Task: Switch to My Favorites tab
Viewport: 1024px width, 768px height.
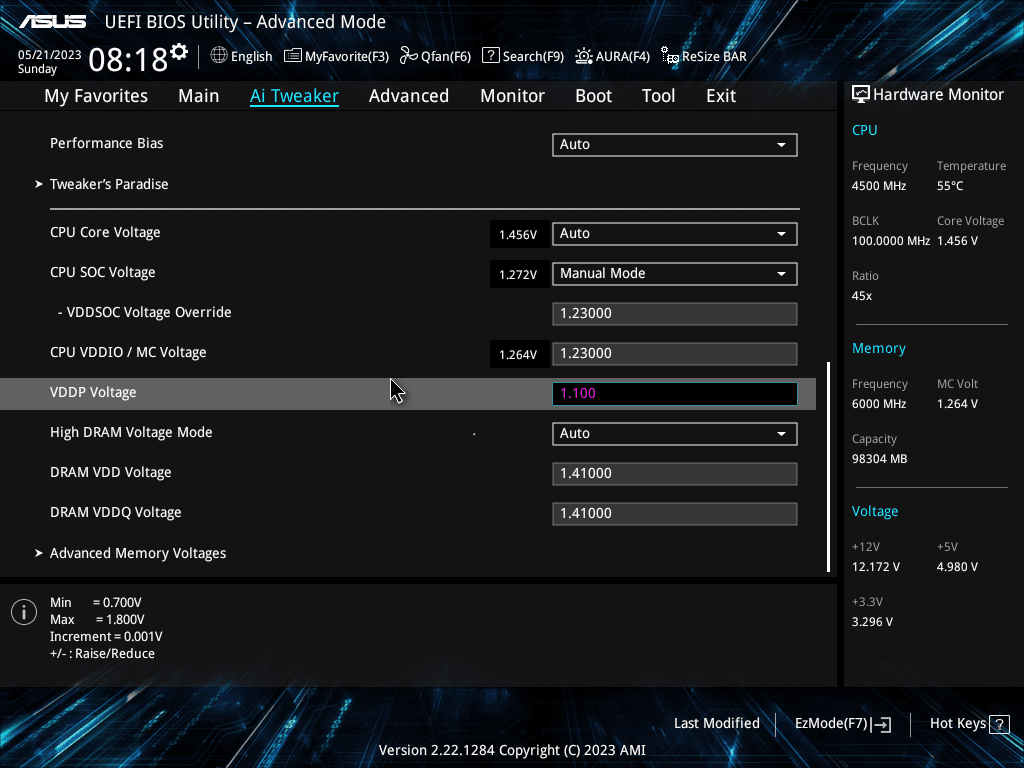Action: 96,96
